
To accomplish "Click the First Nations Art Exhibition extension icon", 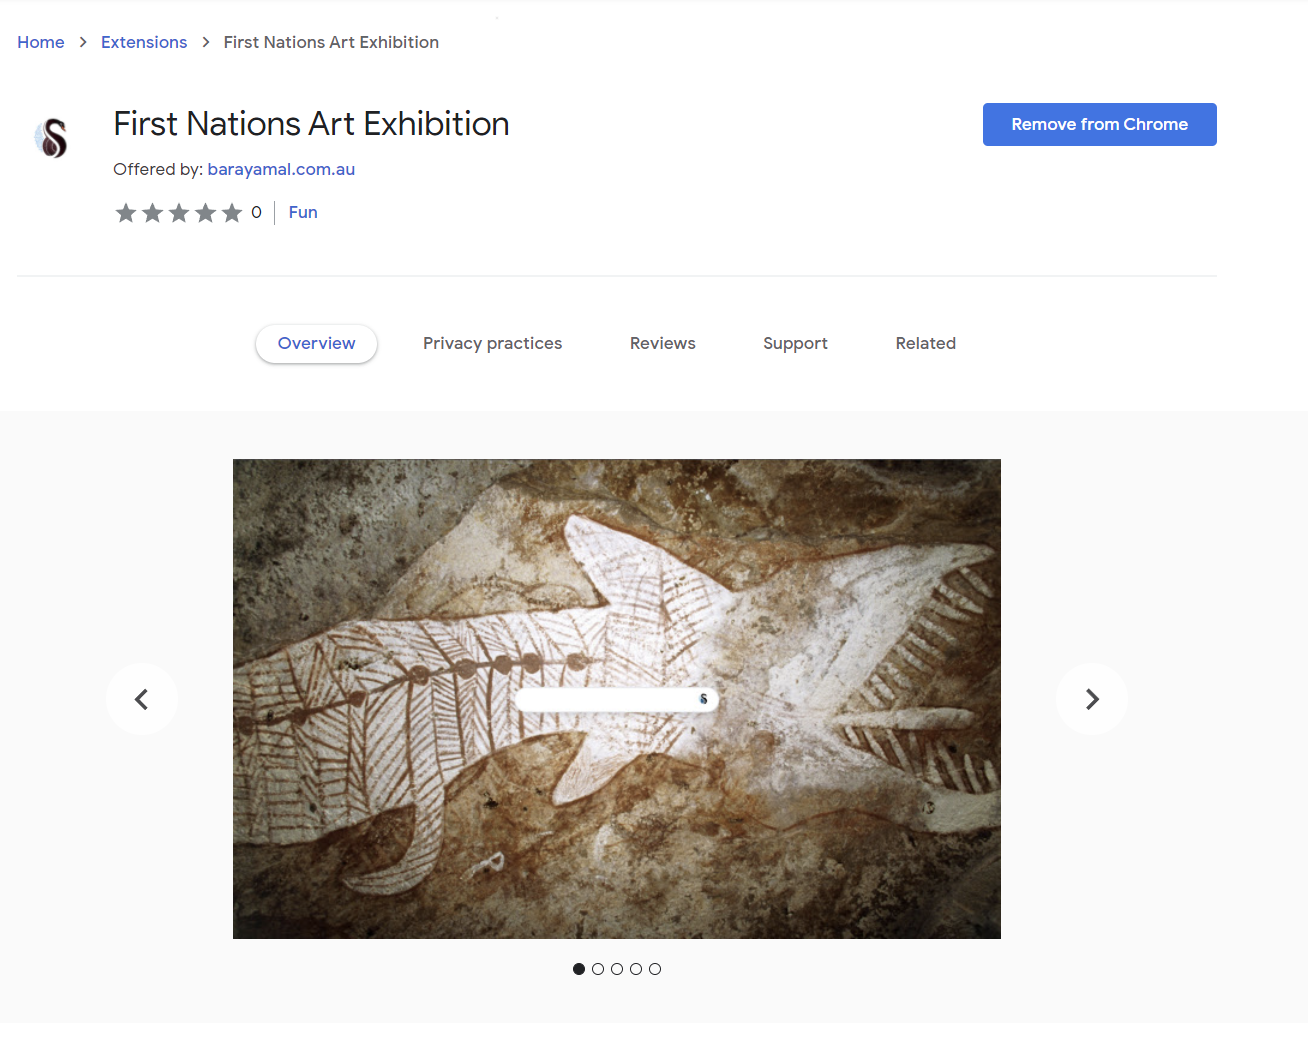I will (51, 137).
